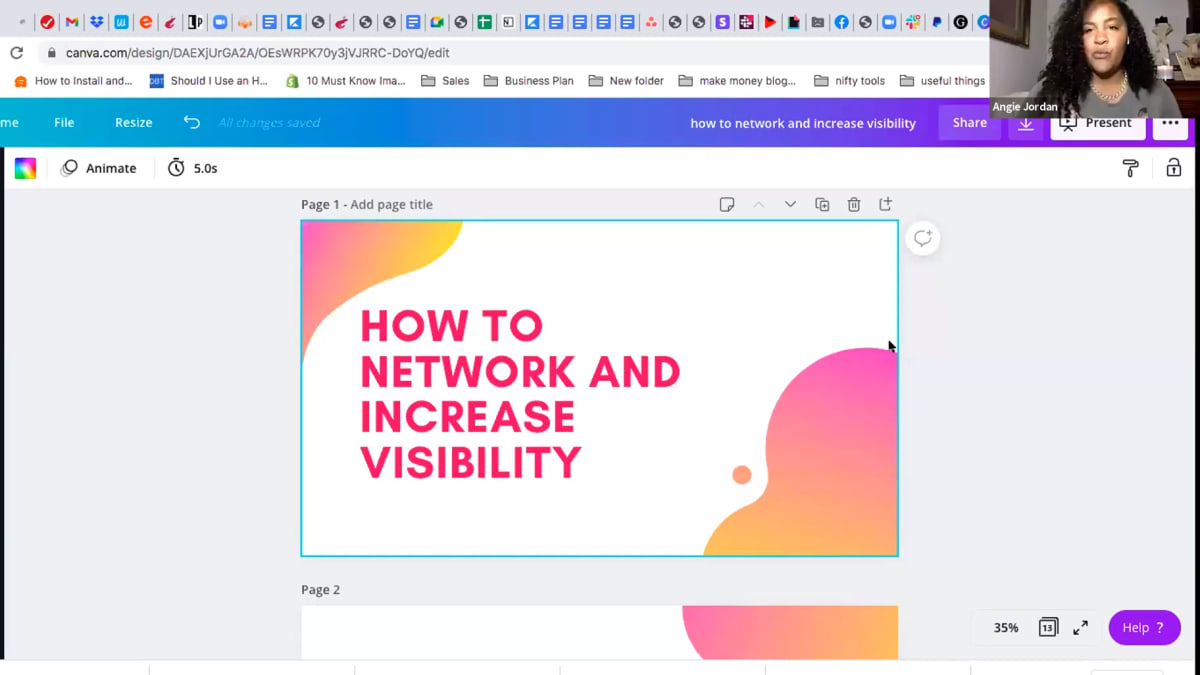Image resolution: width=1200 pixels, height=675 pixels.
Task: Lock the design elements
Action: point(1173,168)
